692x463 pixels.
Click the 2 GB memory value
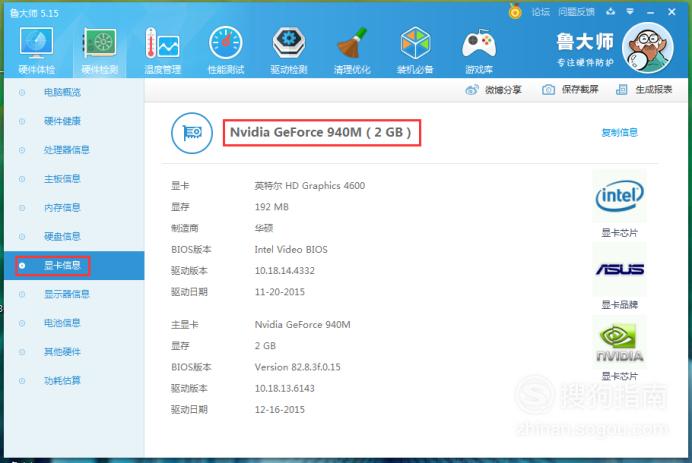coord(265,346)
